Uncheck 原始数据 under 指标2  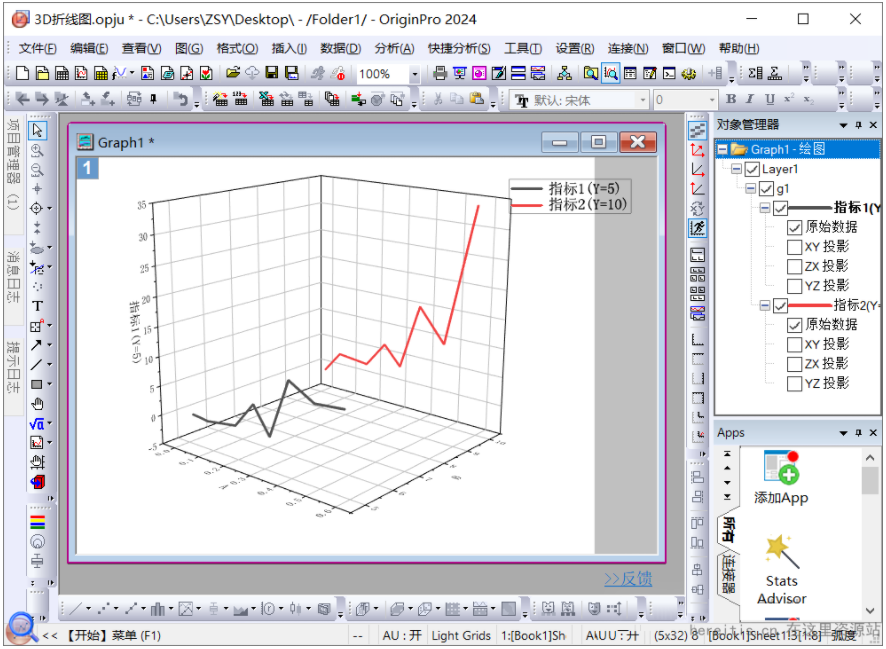[794, 325]
